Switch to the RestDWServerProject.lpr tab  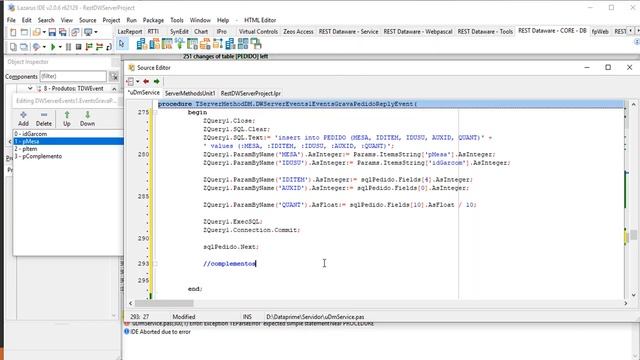click(251, 93)
